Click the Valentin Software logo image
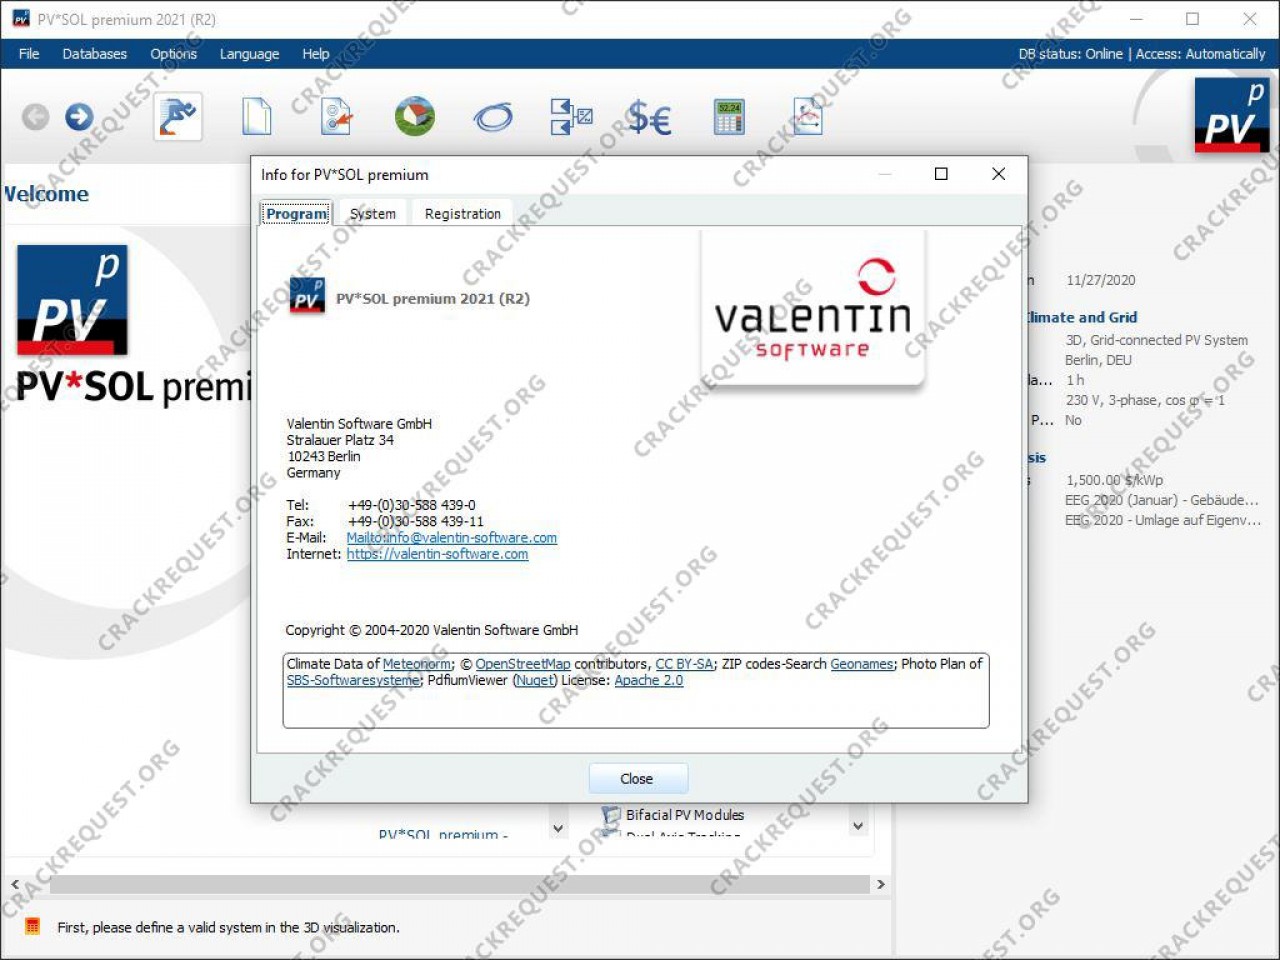This screenshot has width=1280, height=960. pos(812,309)
